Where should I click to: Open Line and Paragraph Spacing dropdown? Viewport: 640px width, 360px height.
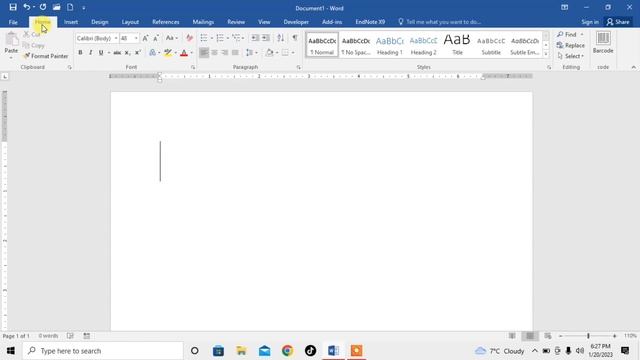pyautogui.click(x=251, y=52)
